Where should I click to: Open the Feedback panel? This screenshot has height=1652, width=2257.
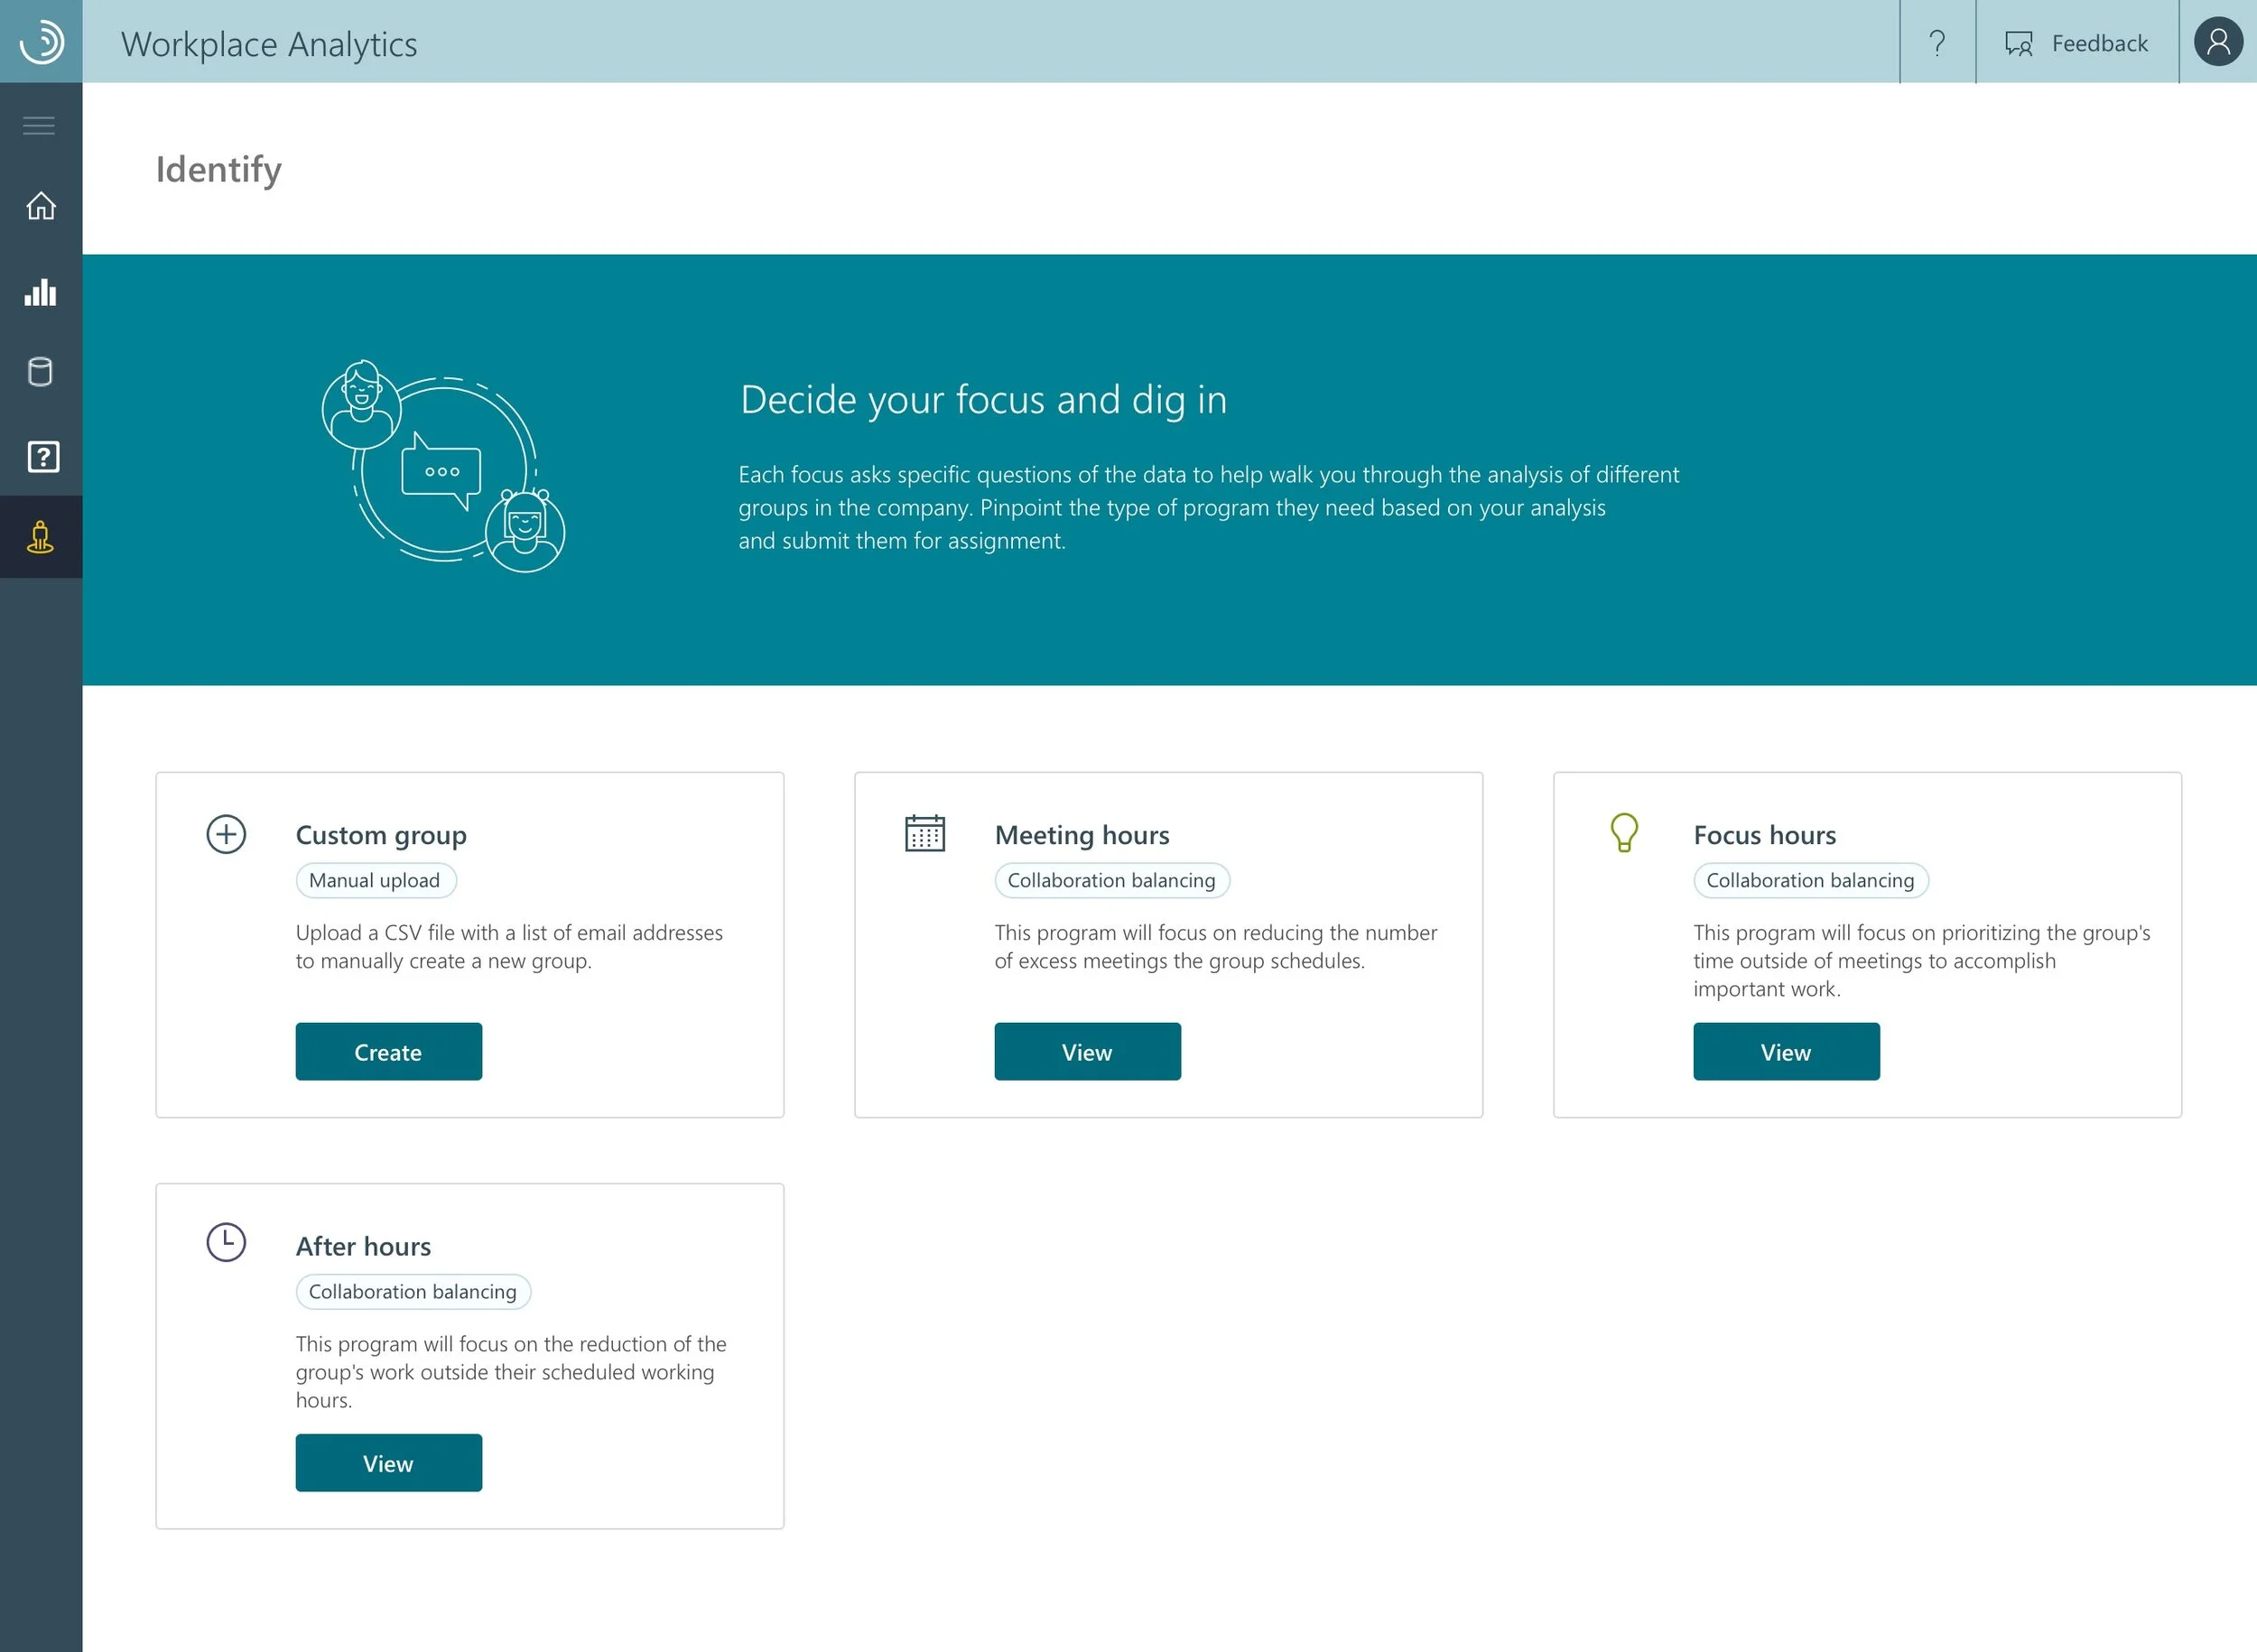click(2076, 43)
